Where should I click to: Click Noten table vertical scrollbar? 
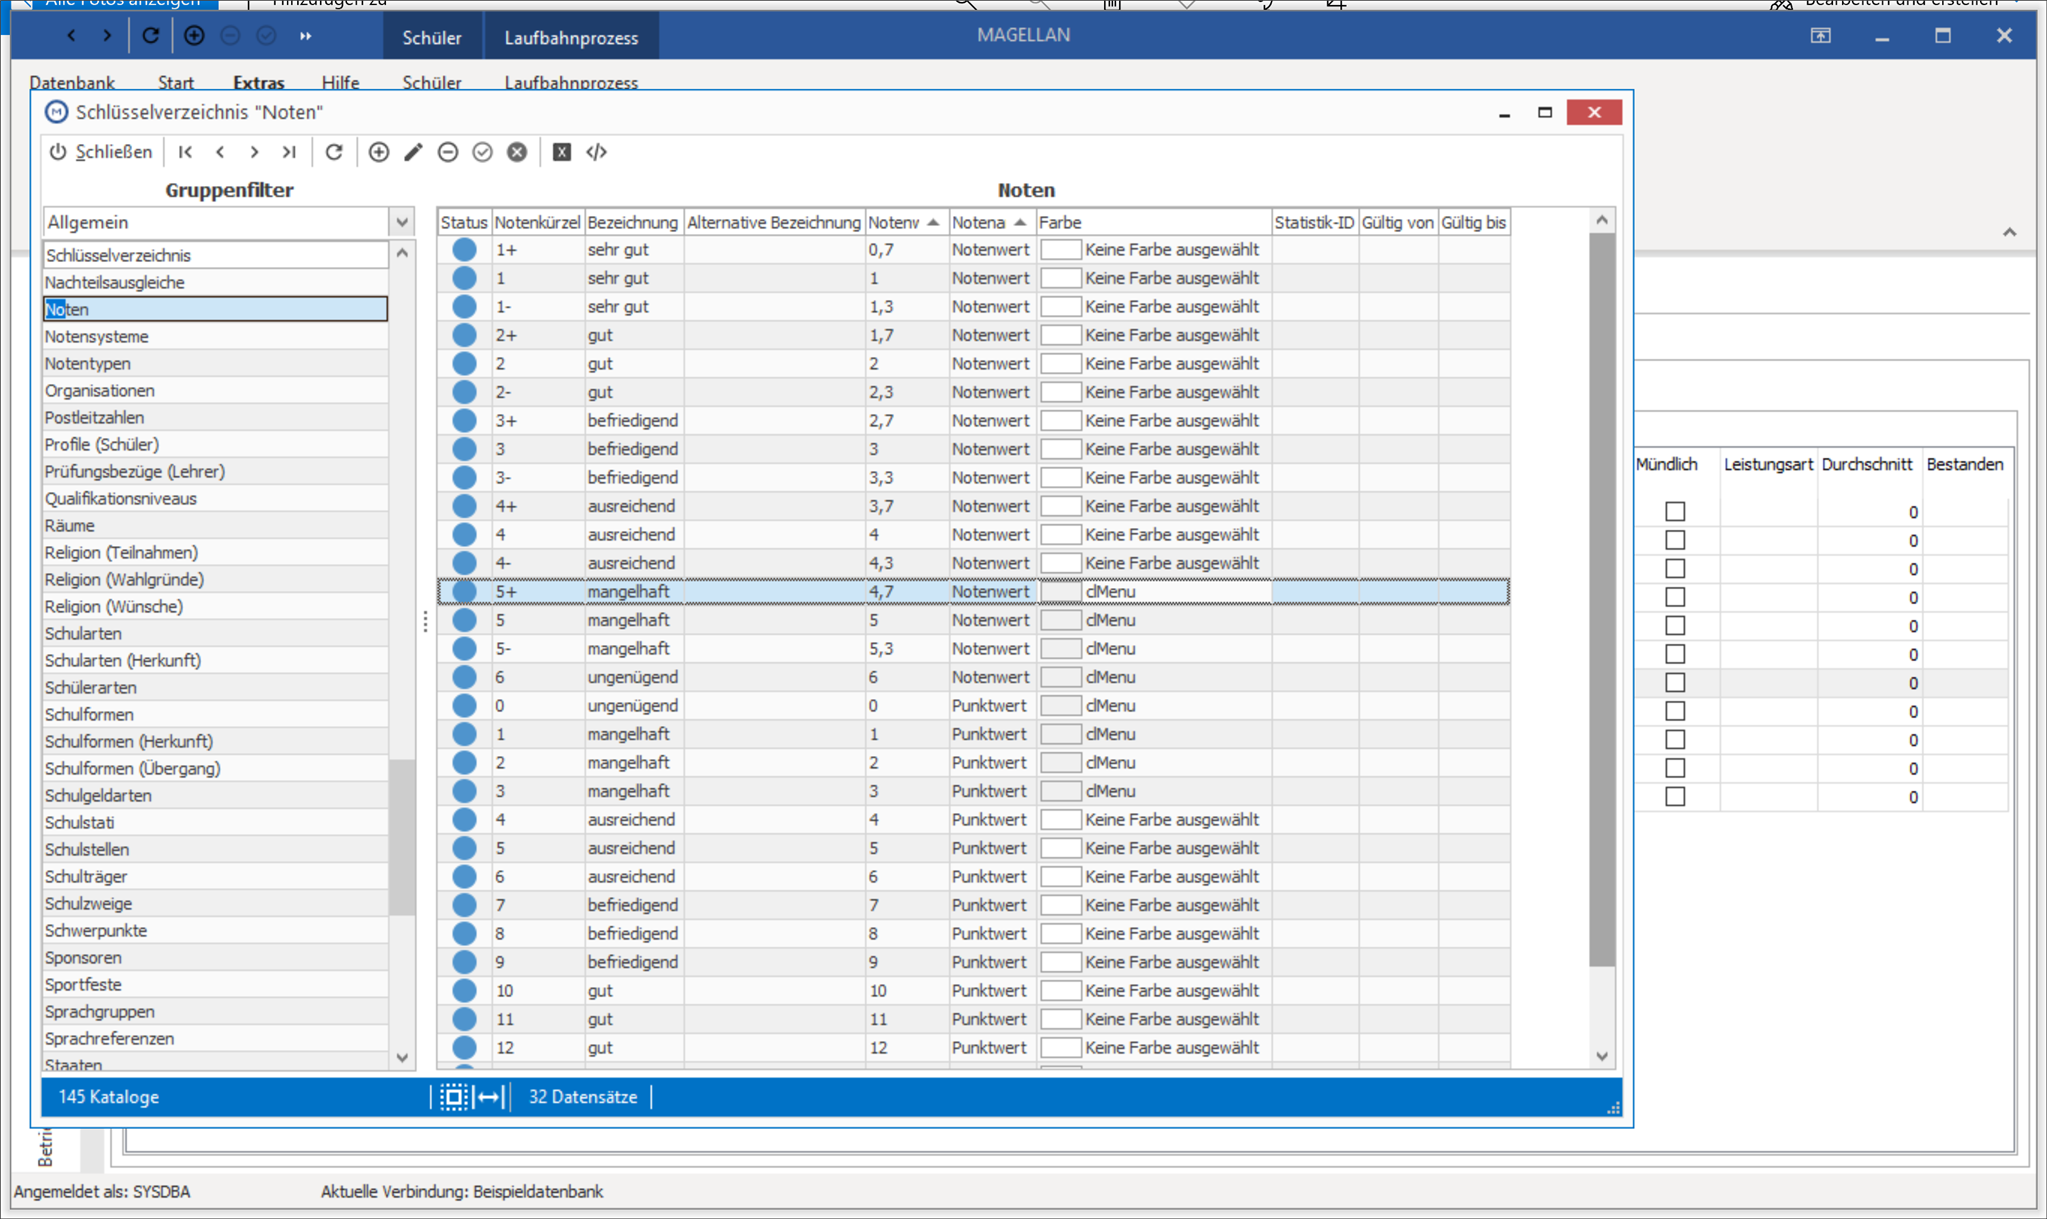click(1602, 600)
